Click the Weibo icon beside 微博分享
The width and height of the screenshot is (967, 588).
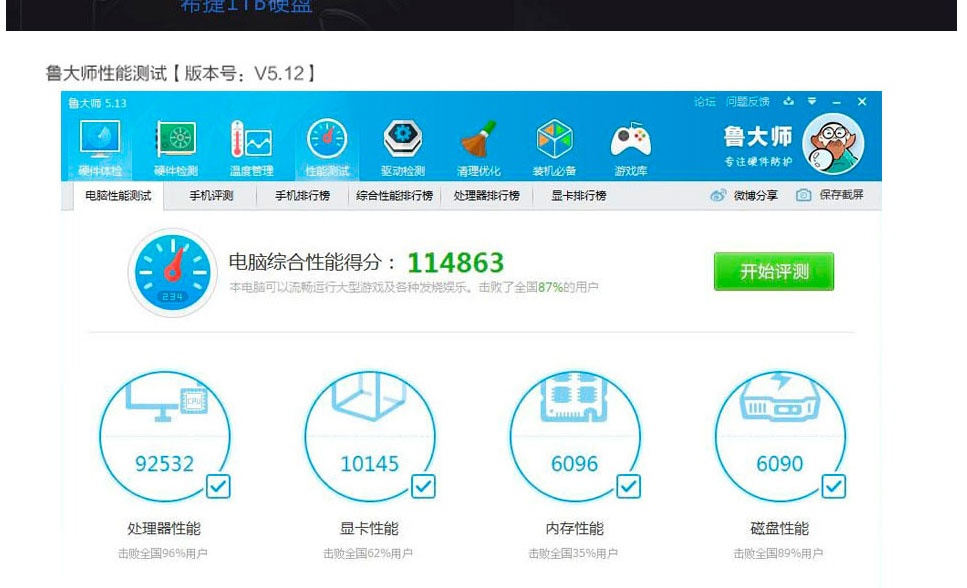(718, 196)
